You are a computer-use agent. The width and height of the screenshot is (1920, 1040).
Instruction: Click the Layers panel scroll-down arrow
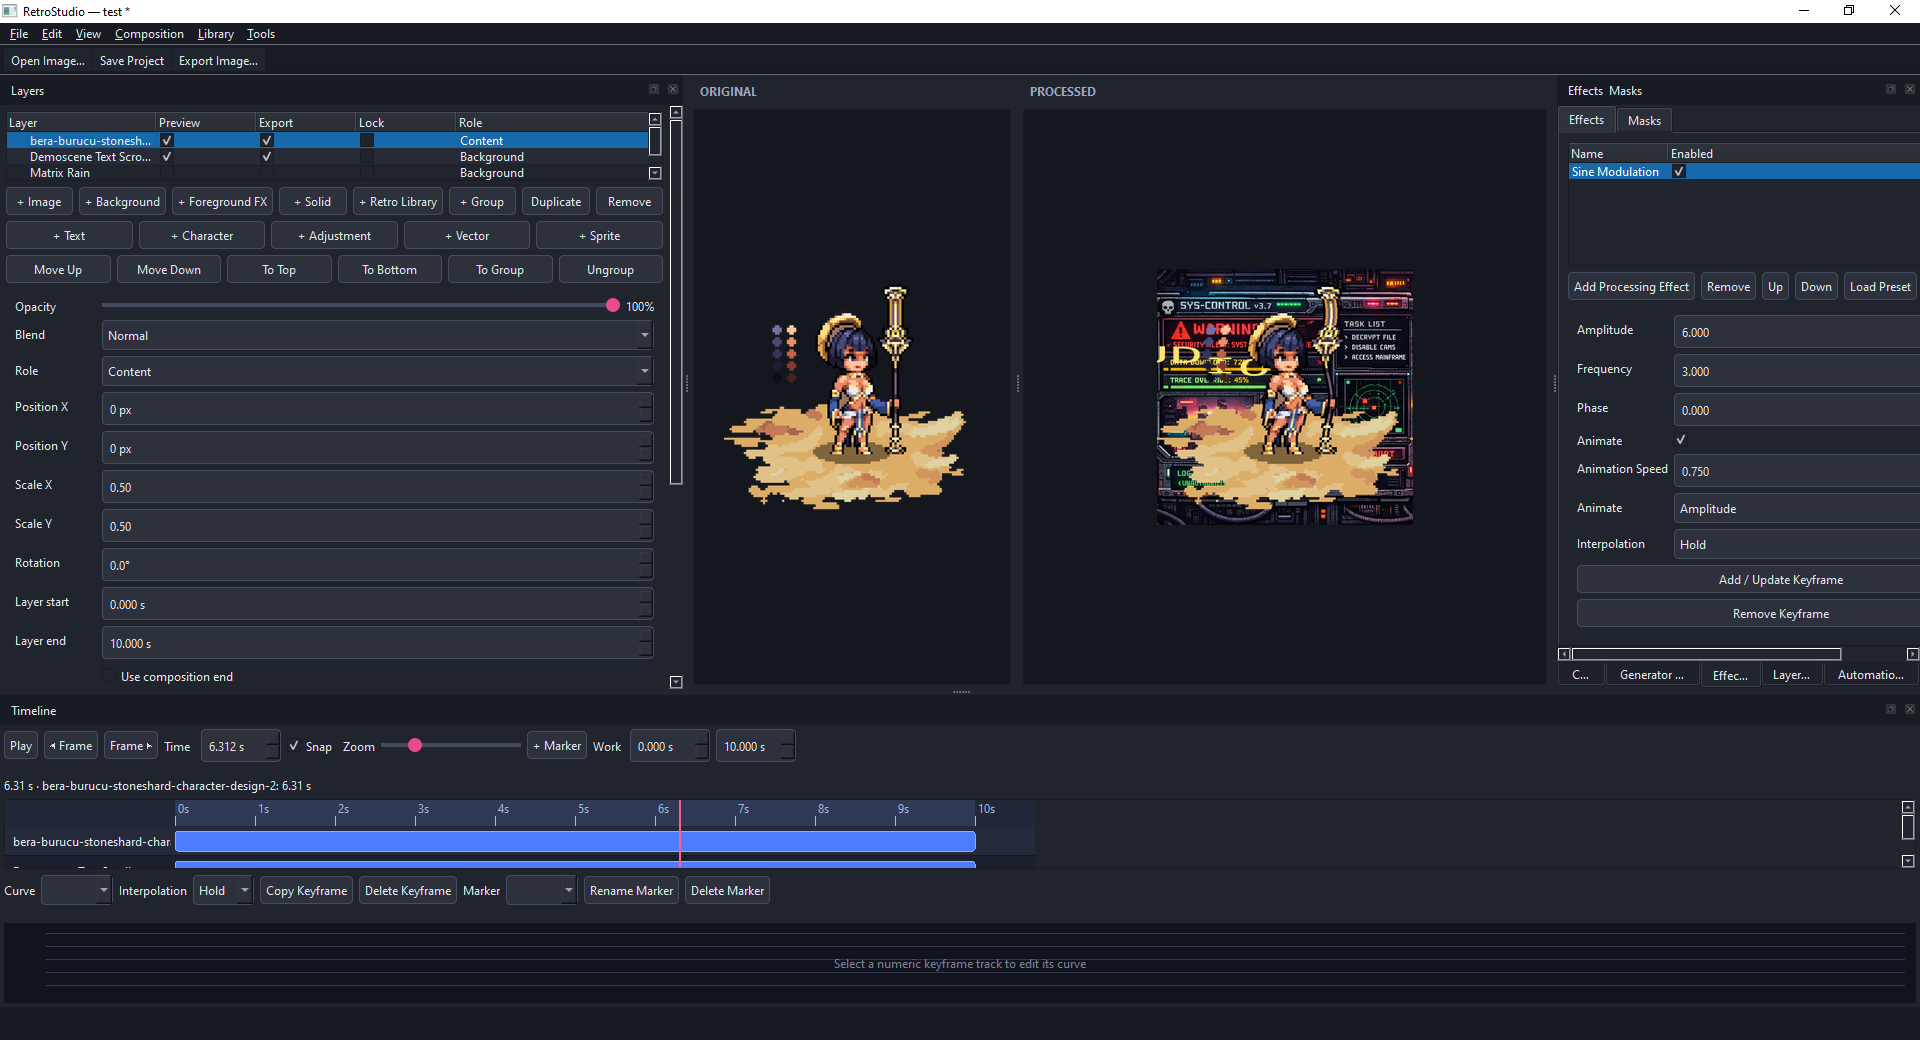tap(676, 682)
